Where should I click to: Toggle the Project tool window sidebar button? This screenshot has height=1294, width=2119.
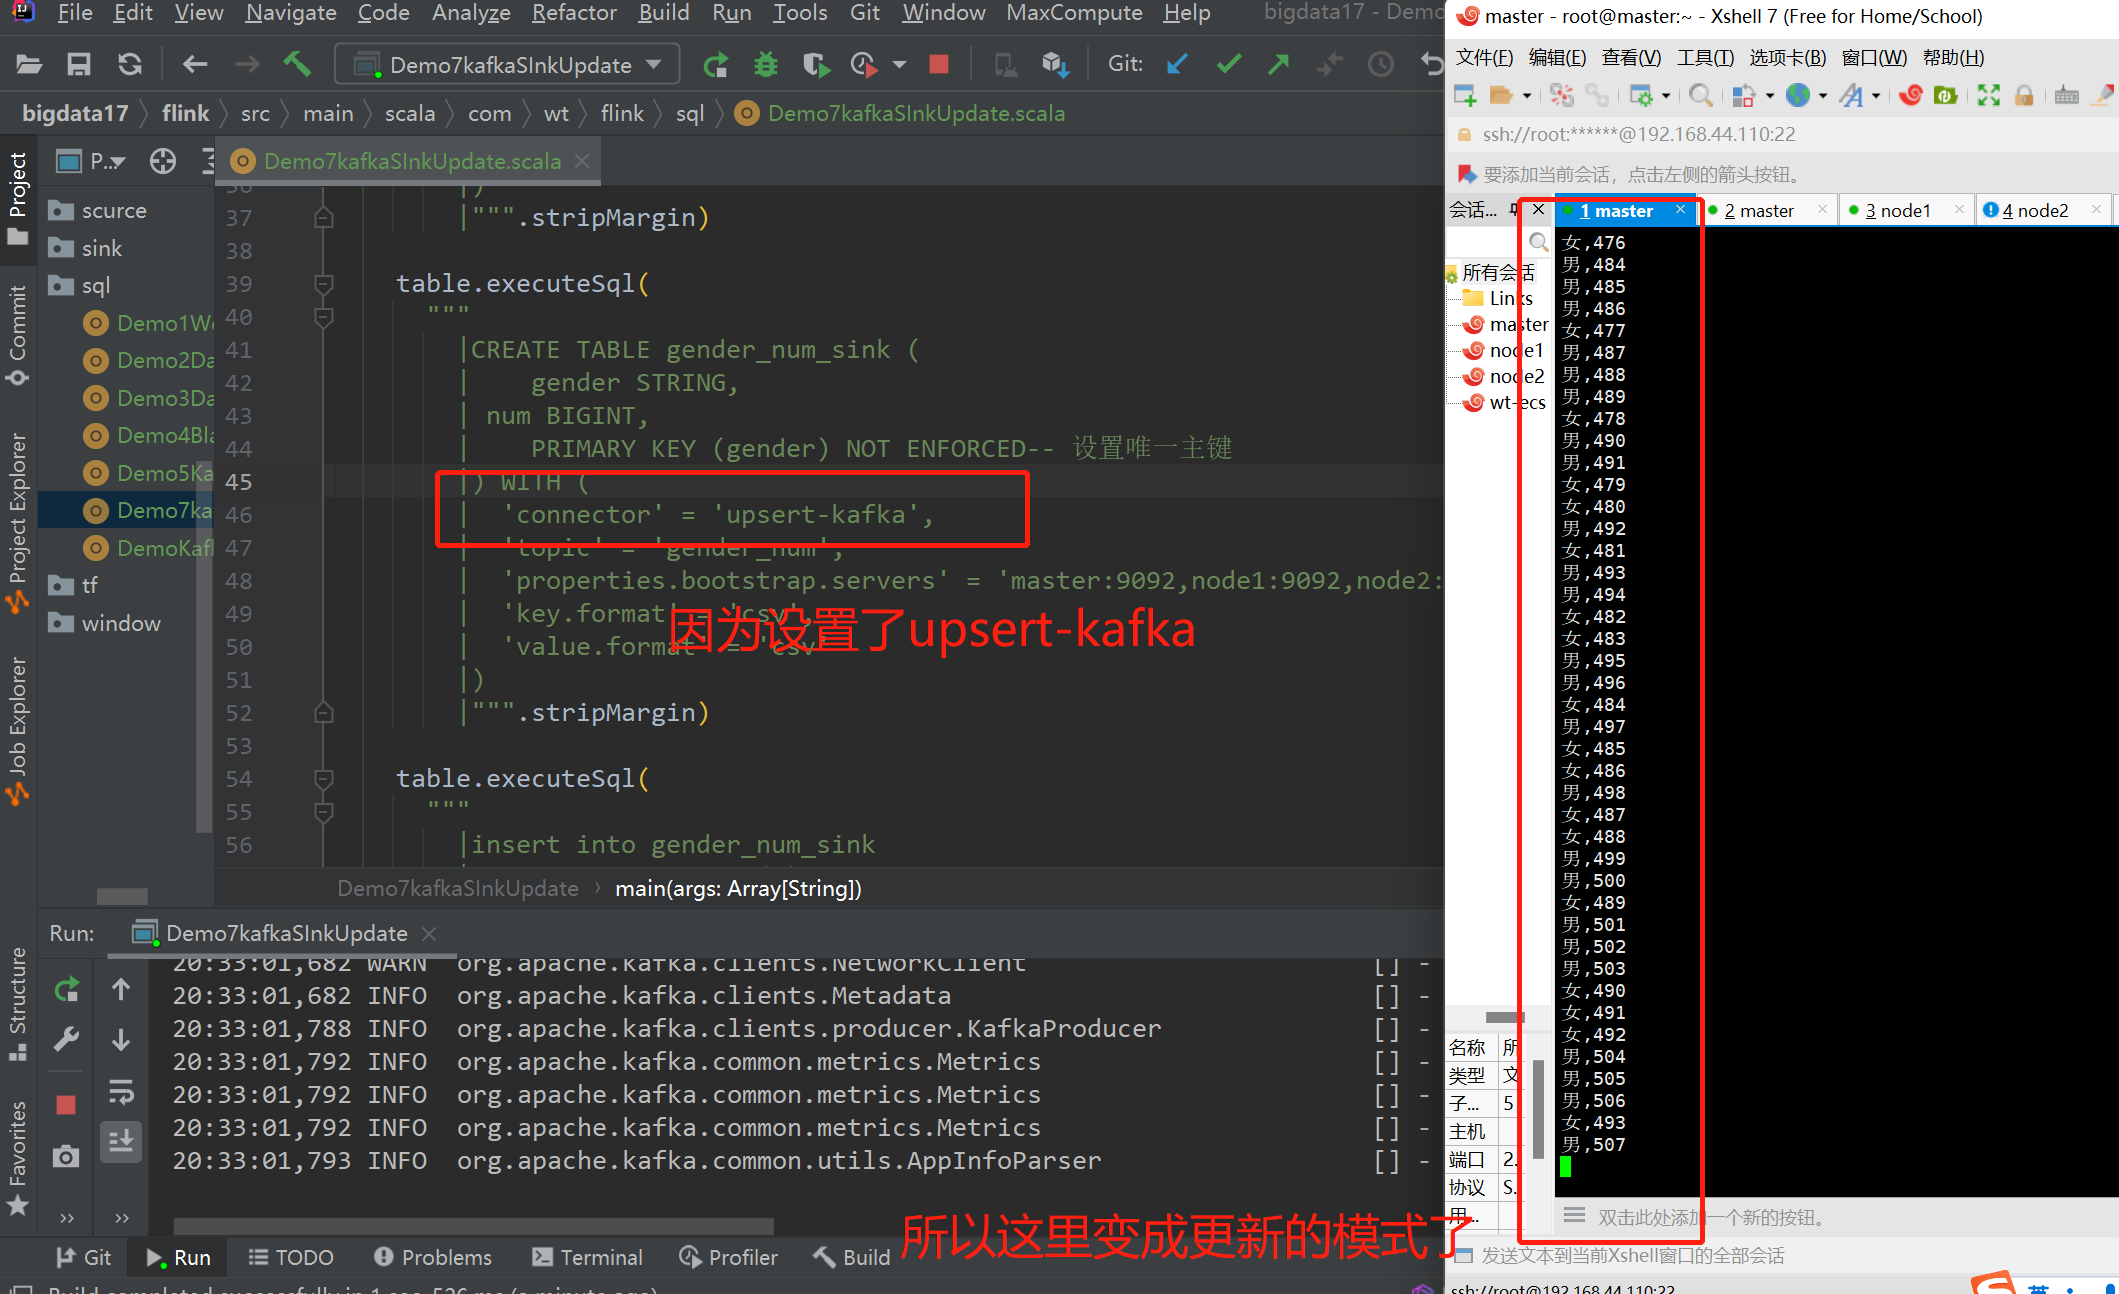(17, 197)
